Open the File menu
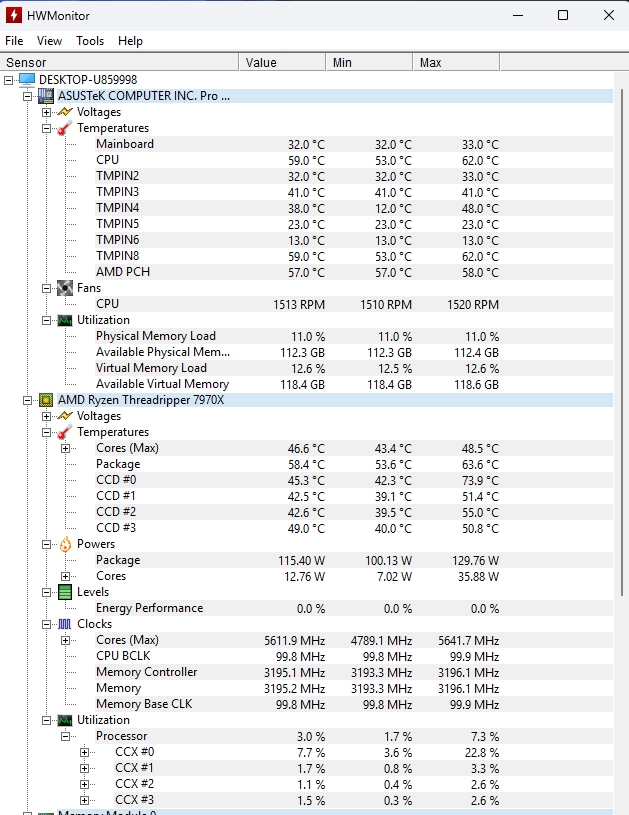The image size is (629, 815). (14, 41)
